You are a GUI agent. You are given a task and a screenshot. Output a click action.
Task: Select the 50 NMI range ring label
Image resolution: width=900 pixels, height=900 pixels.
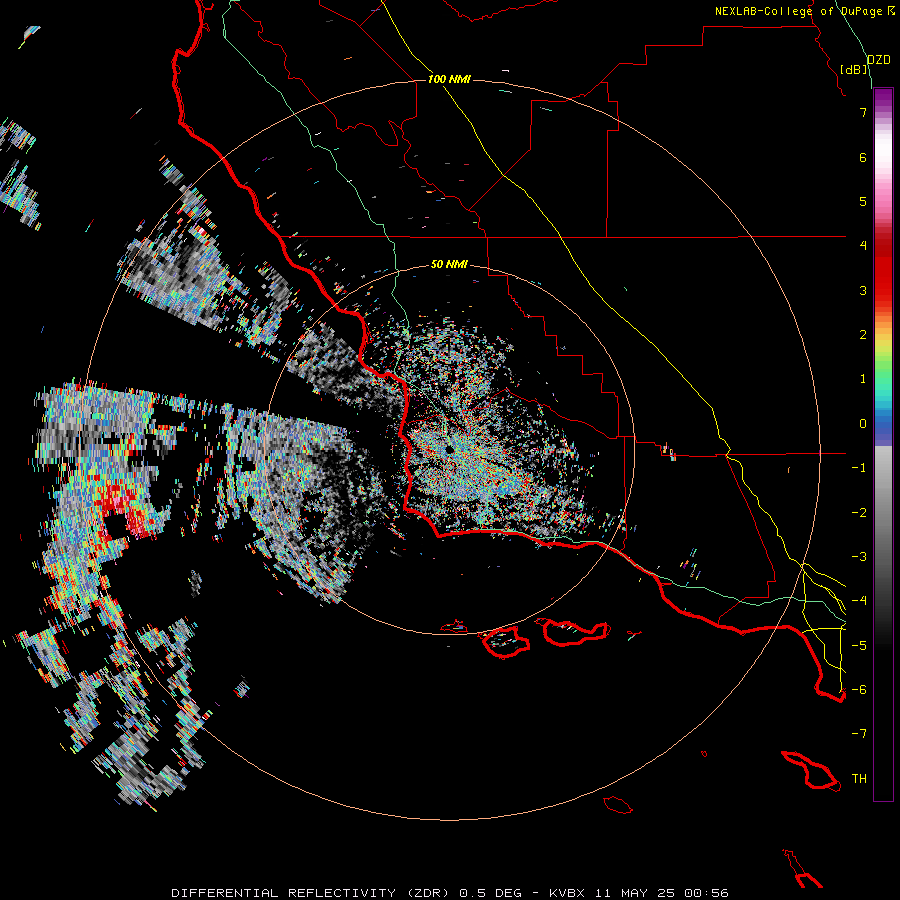point(449,264)
